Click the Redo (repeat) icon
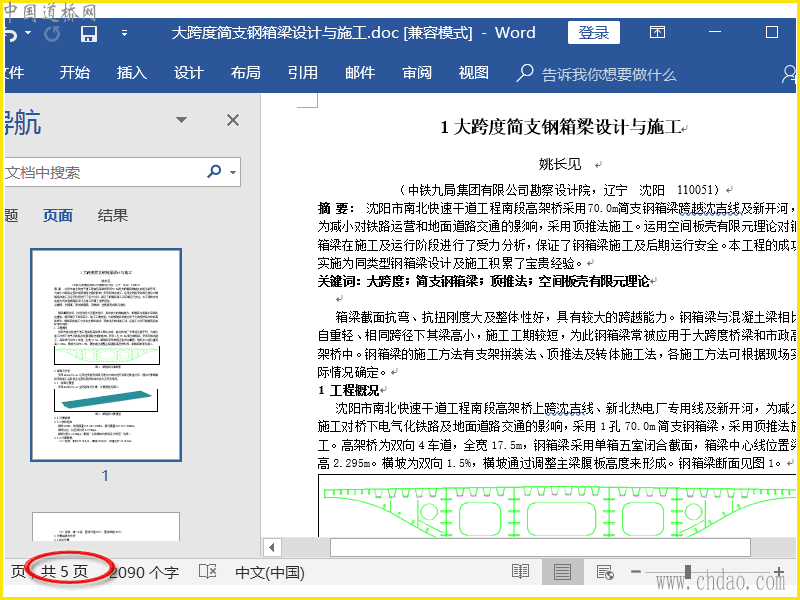The width and height of the screenshot is (800, 600). 52,34
